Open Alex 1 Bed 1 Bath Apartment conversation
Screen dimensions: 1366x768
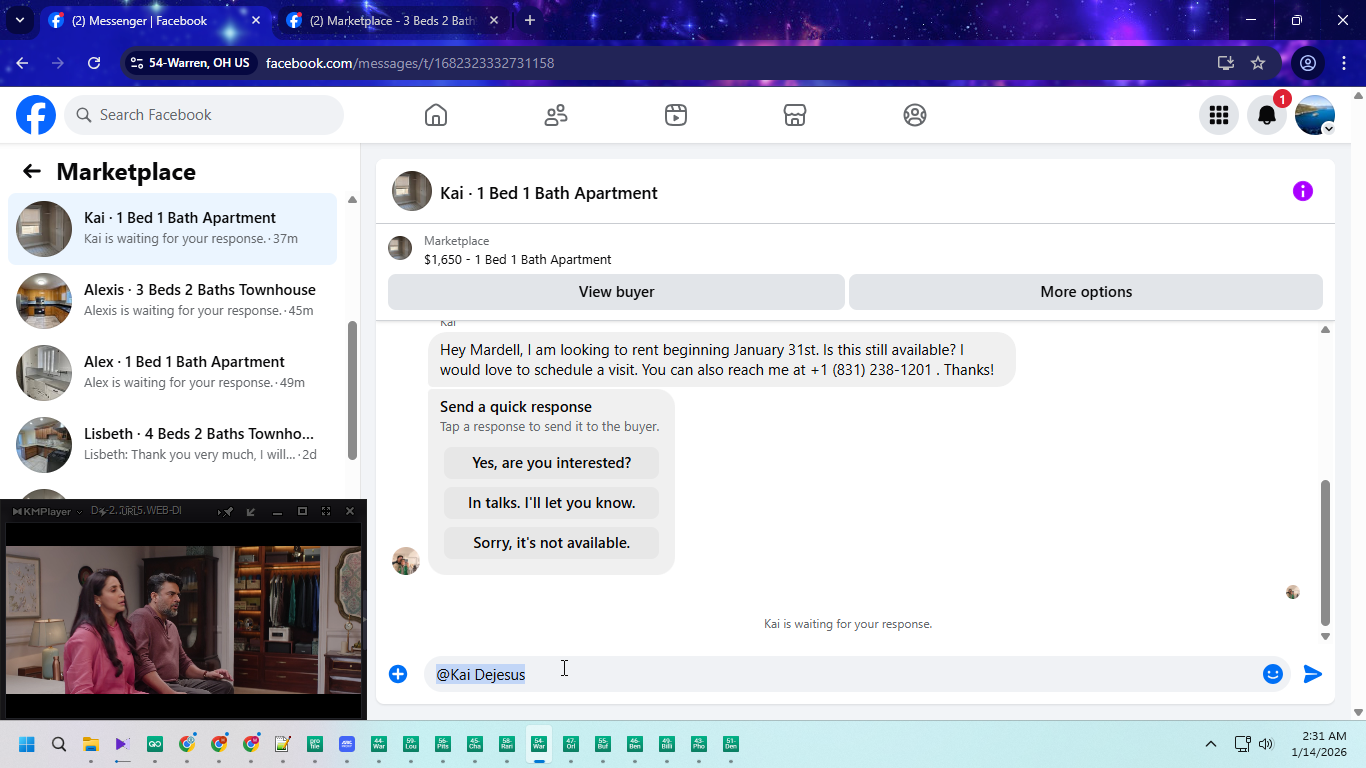(172, 373)
